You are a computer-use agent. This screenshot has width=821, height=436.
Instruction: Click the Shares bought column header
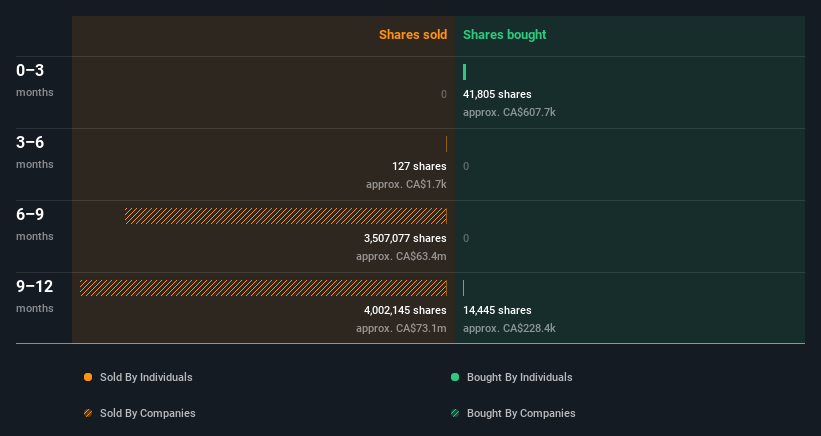coord(504,35)
